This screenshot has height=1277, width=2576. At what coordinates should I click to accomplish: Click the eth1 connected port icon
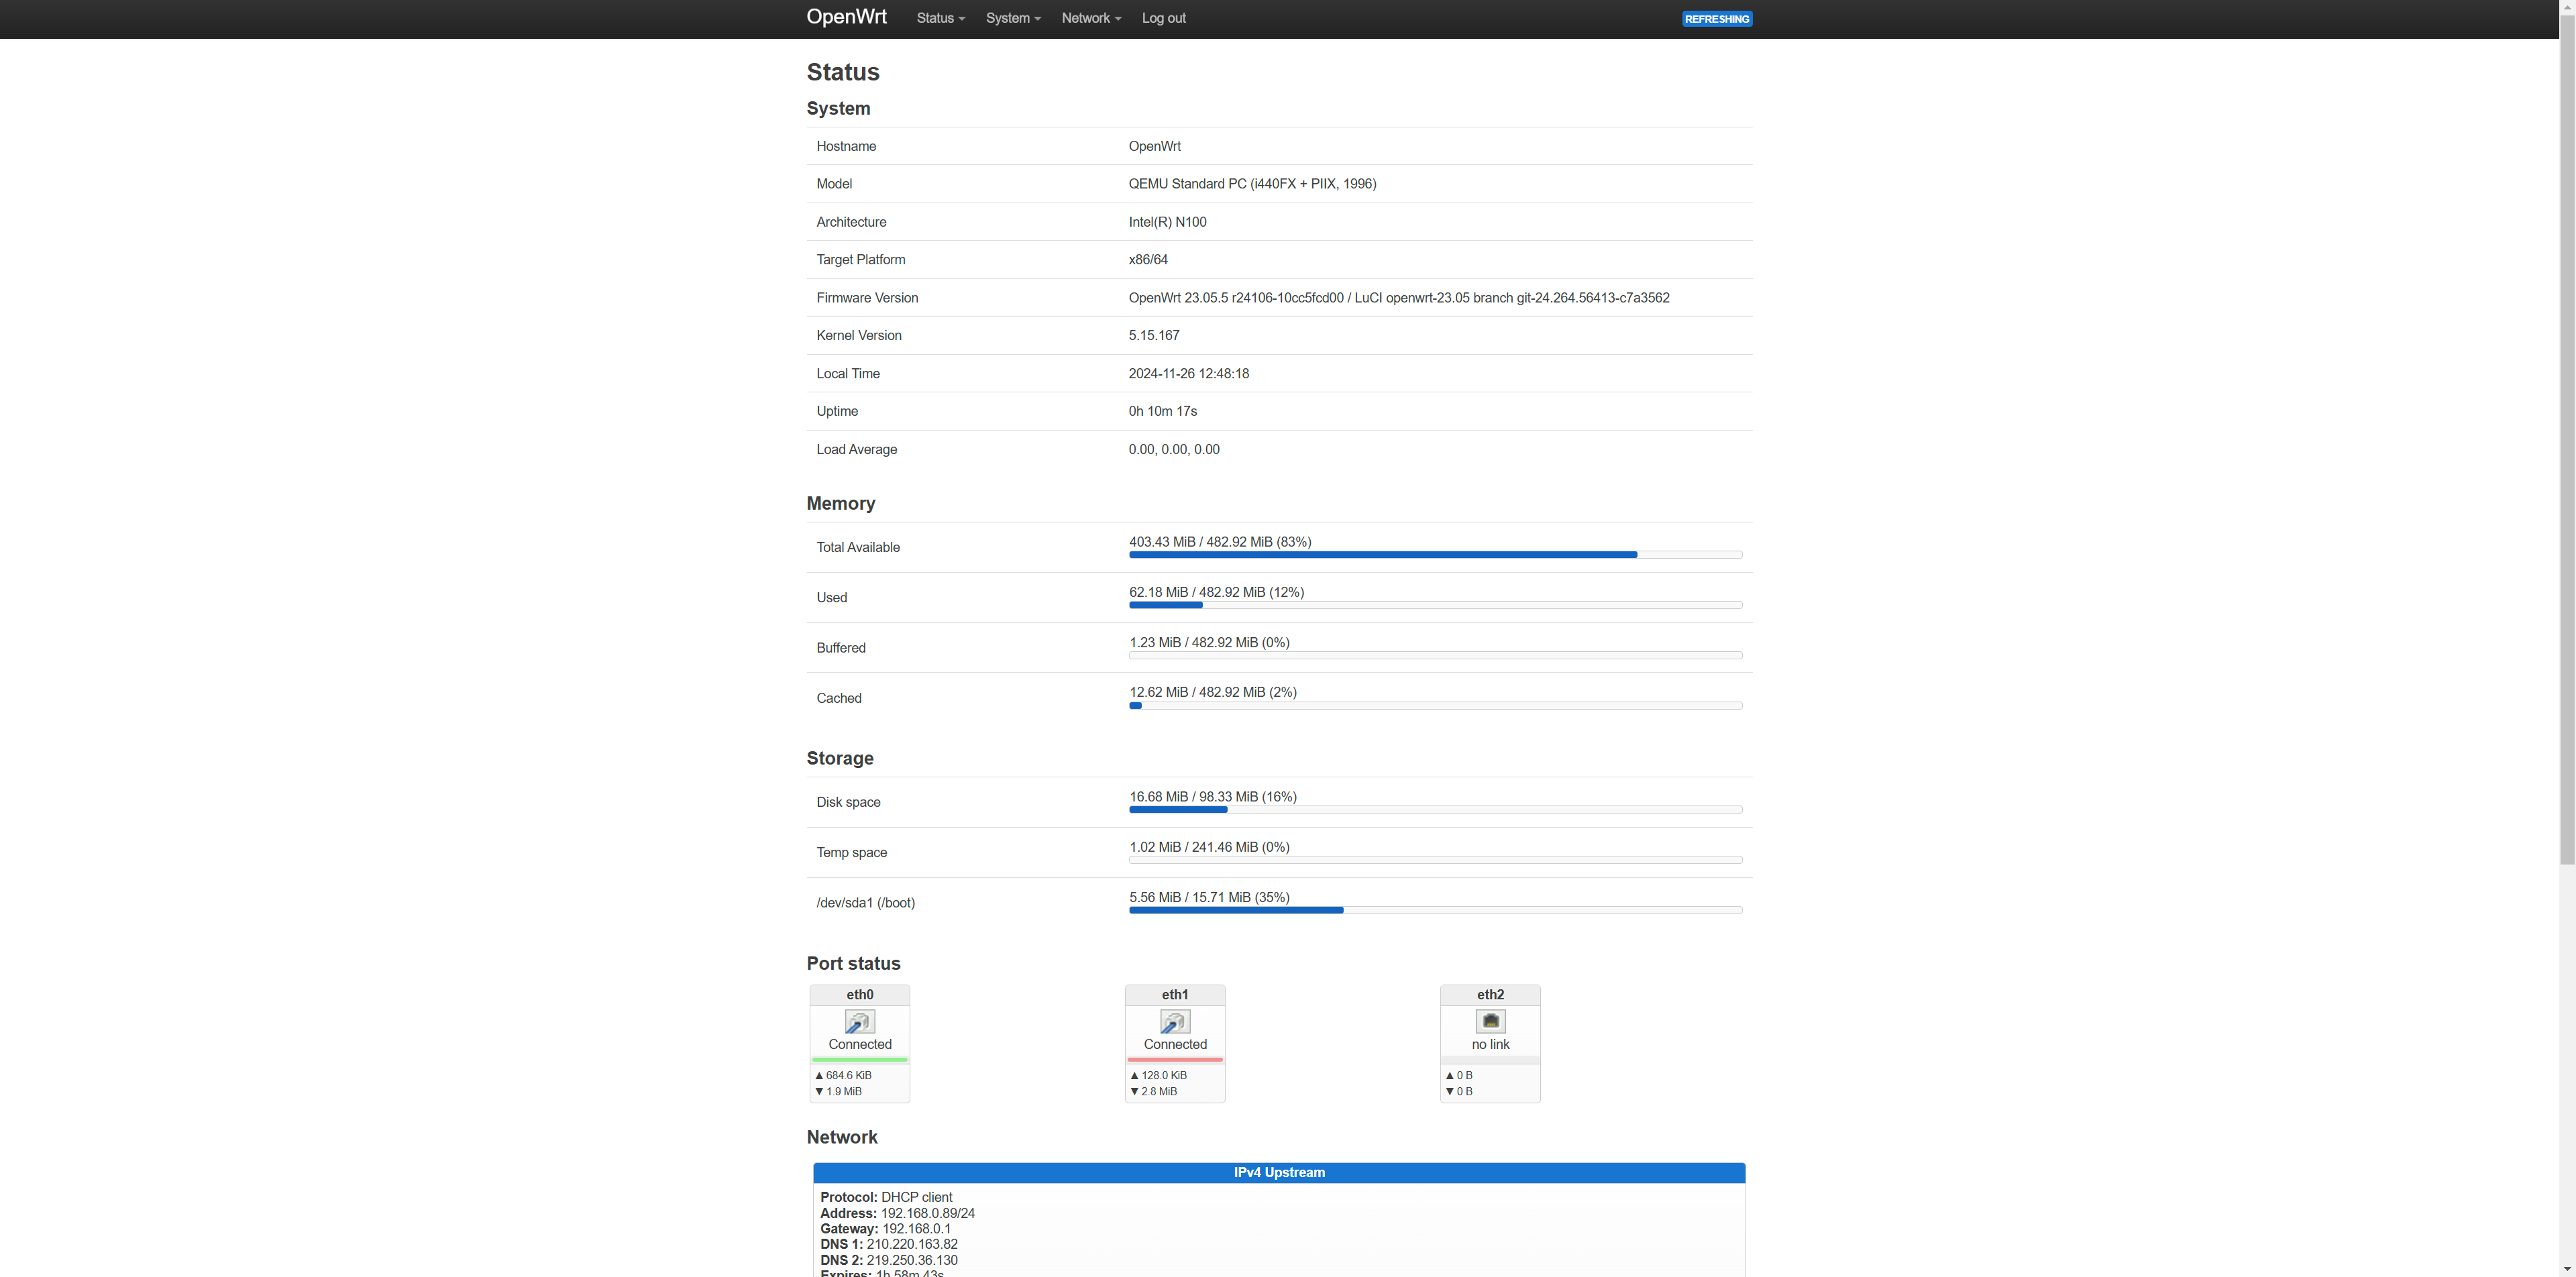click(x=1174, y=1021)
